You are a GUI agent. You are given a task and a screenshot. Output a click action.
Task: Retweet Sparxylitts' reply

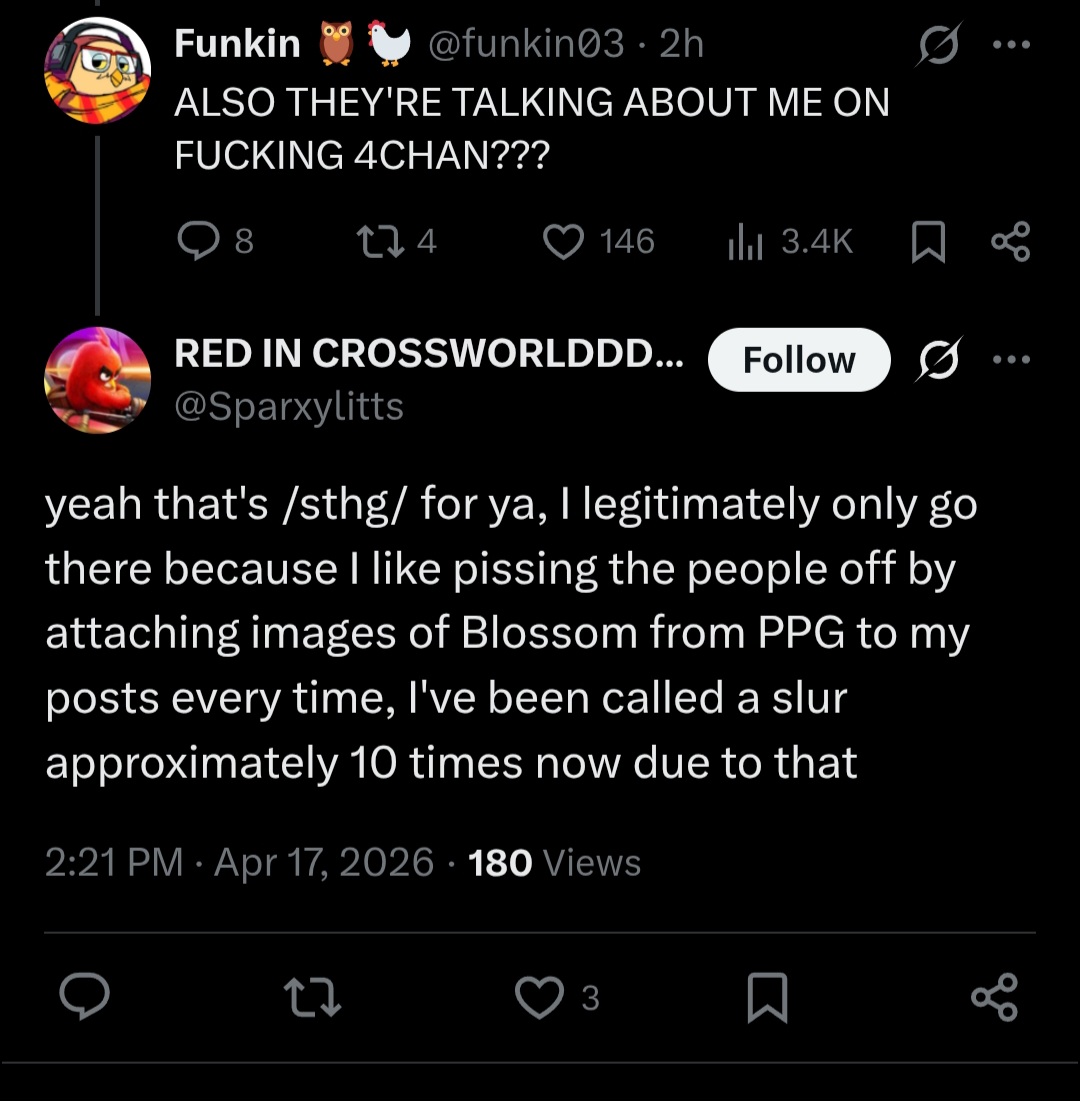click(x=312, y=998)
